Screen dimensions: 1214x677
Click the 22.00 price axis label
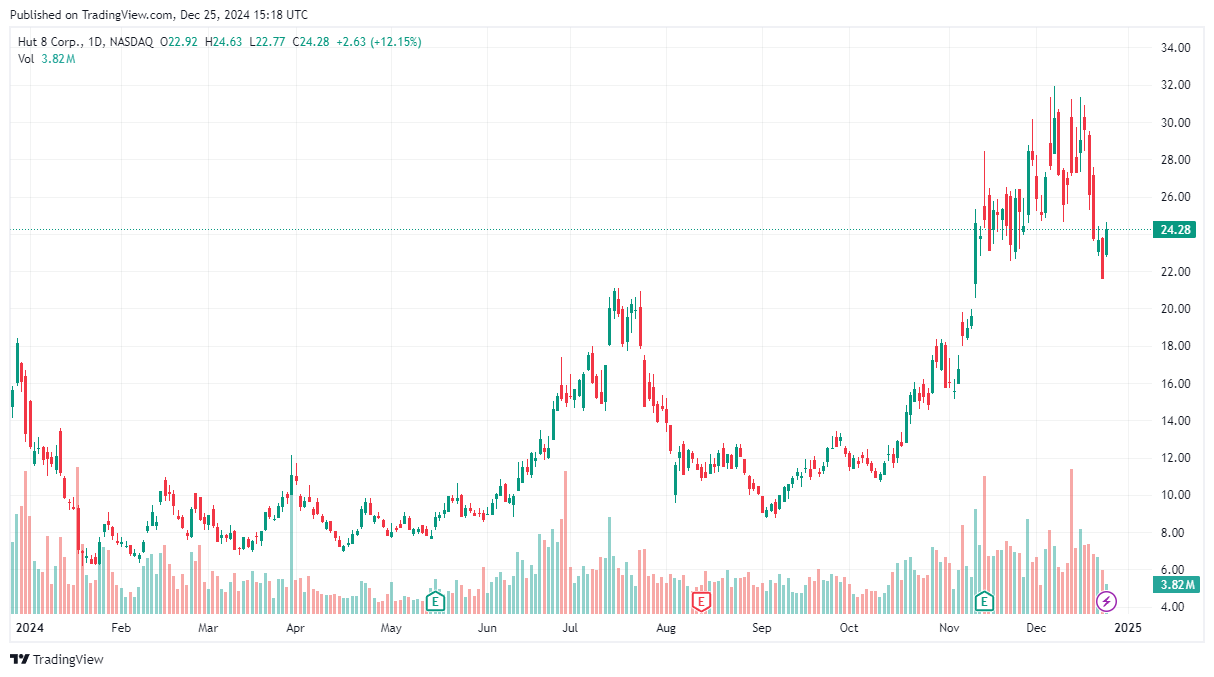[1174, 272]
